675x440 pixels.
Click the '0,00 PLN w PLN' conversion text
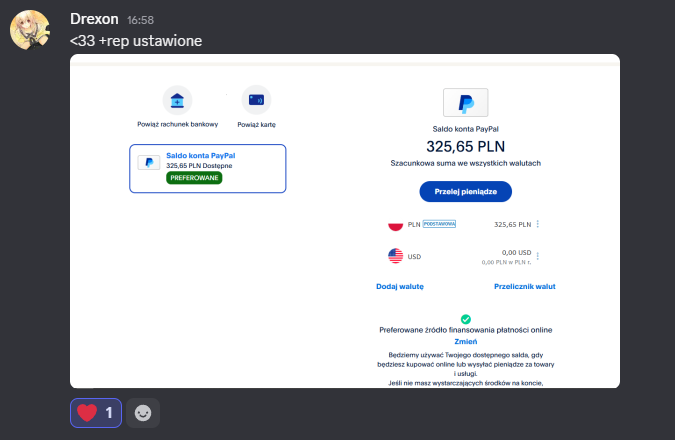[x=506, y=262]
